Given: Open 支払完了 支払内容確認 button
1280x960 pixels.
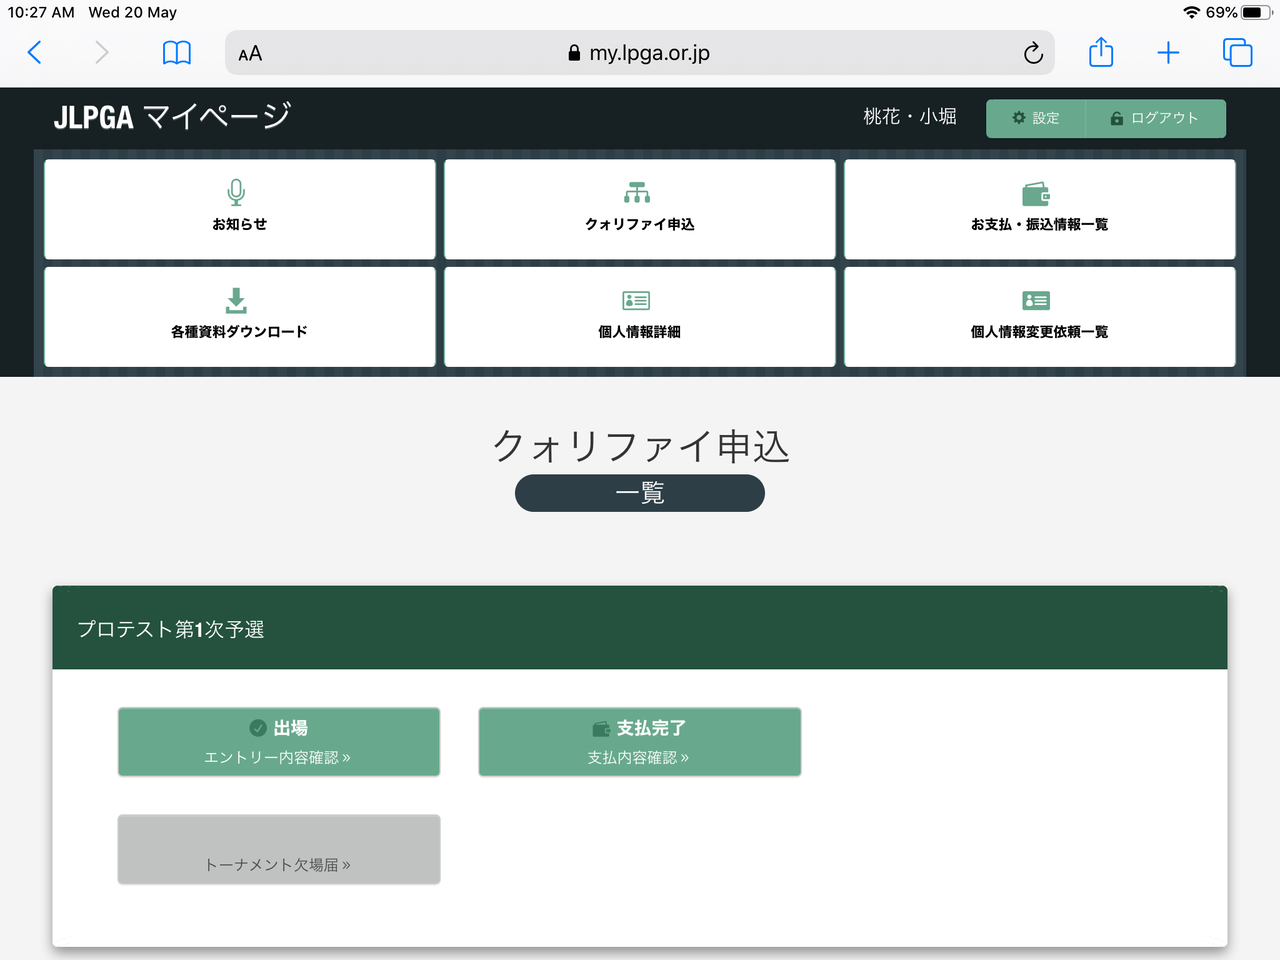Looking at the screenshot, I should coord(640,742).
